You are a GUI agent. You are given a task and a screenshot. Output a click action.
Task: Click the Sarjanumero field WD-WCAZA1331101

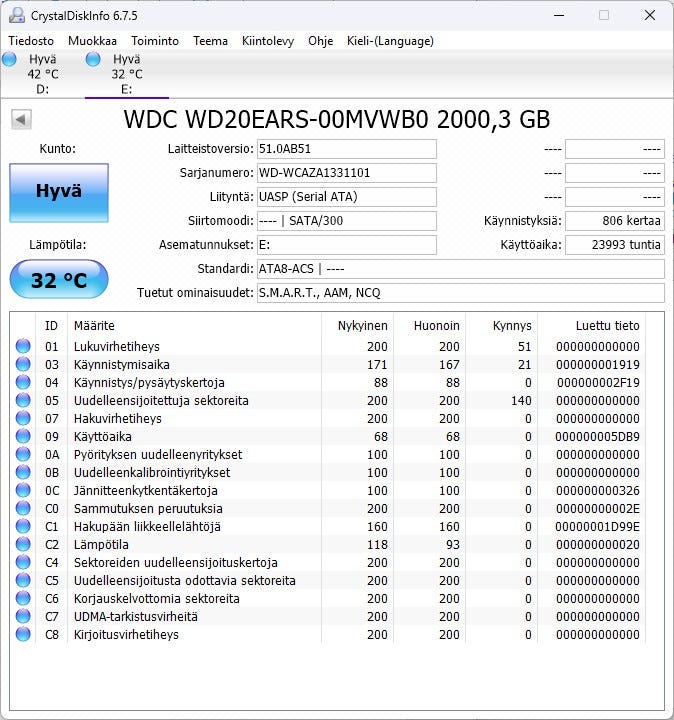347,173
